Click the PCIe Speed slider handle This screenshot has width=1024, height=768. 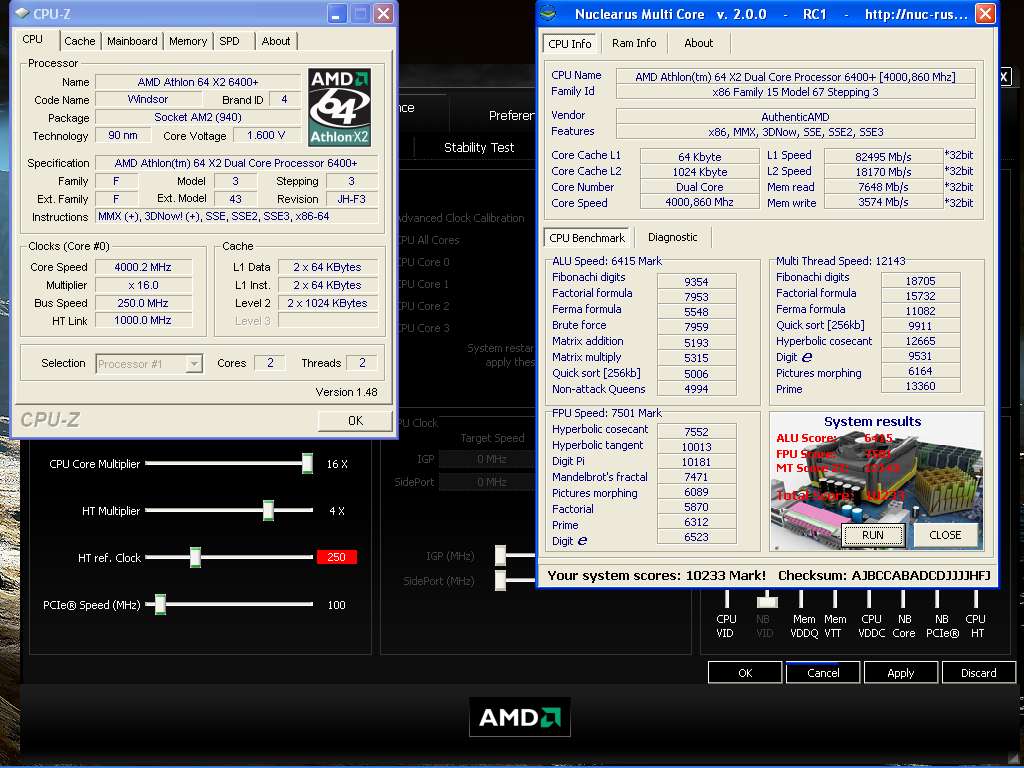tap(160, 605)
